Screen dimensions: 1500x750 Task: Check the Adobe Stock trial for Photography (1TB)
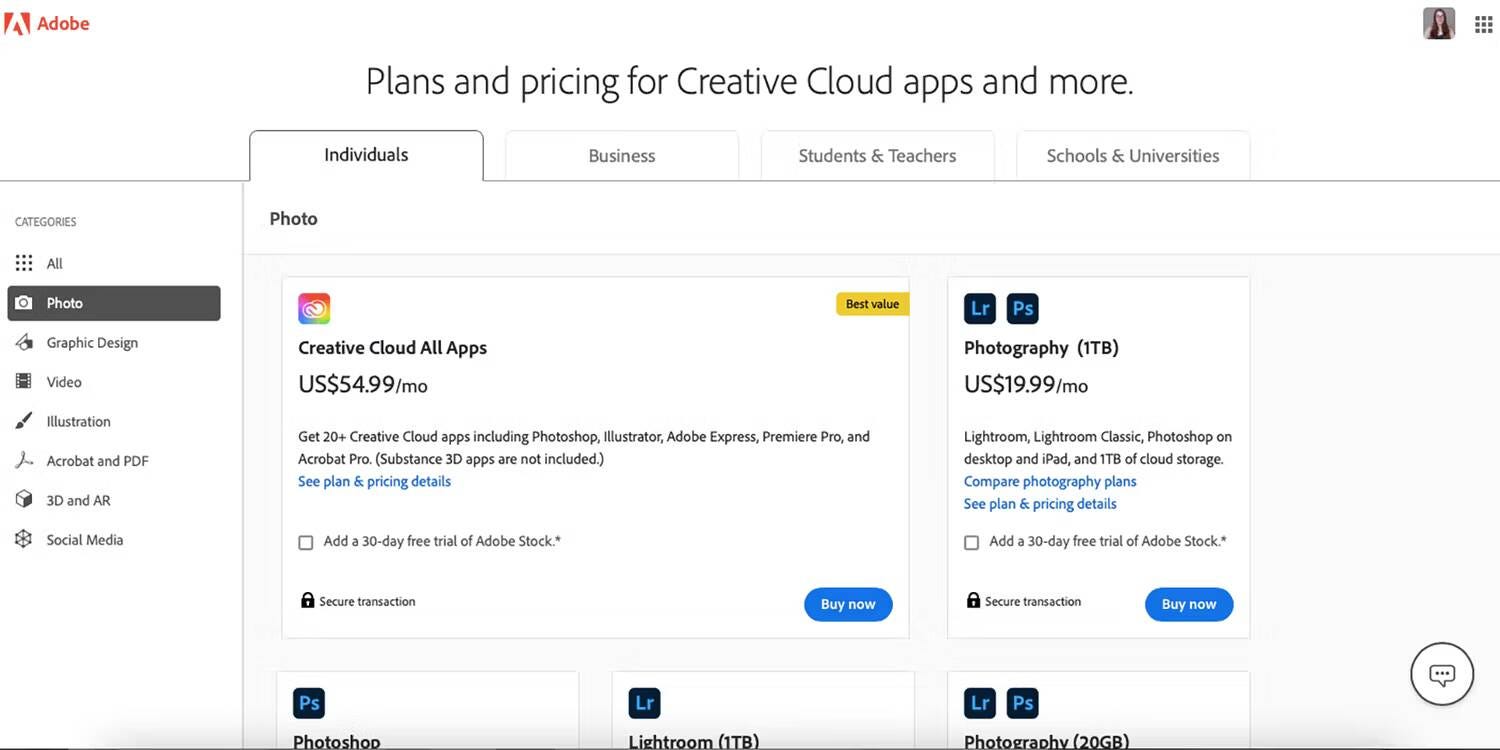coord(971,542)
